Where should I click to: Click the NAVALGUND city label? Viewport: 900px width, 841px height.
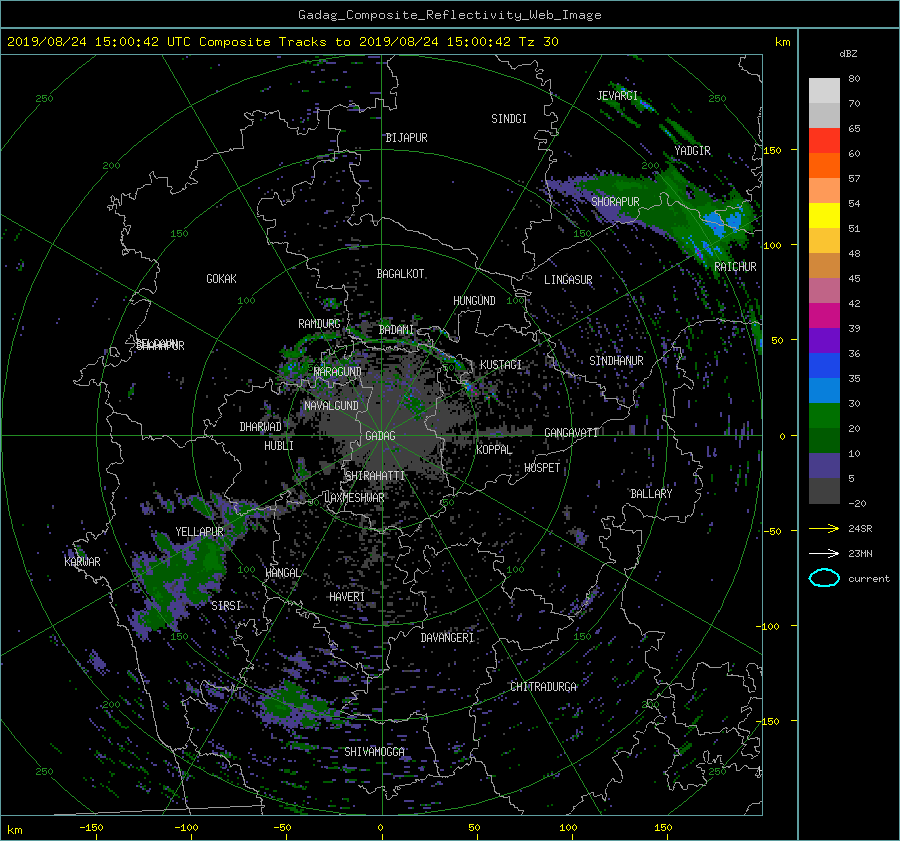(x=331, y=406)
